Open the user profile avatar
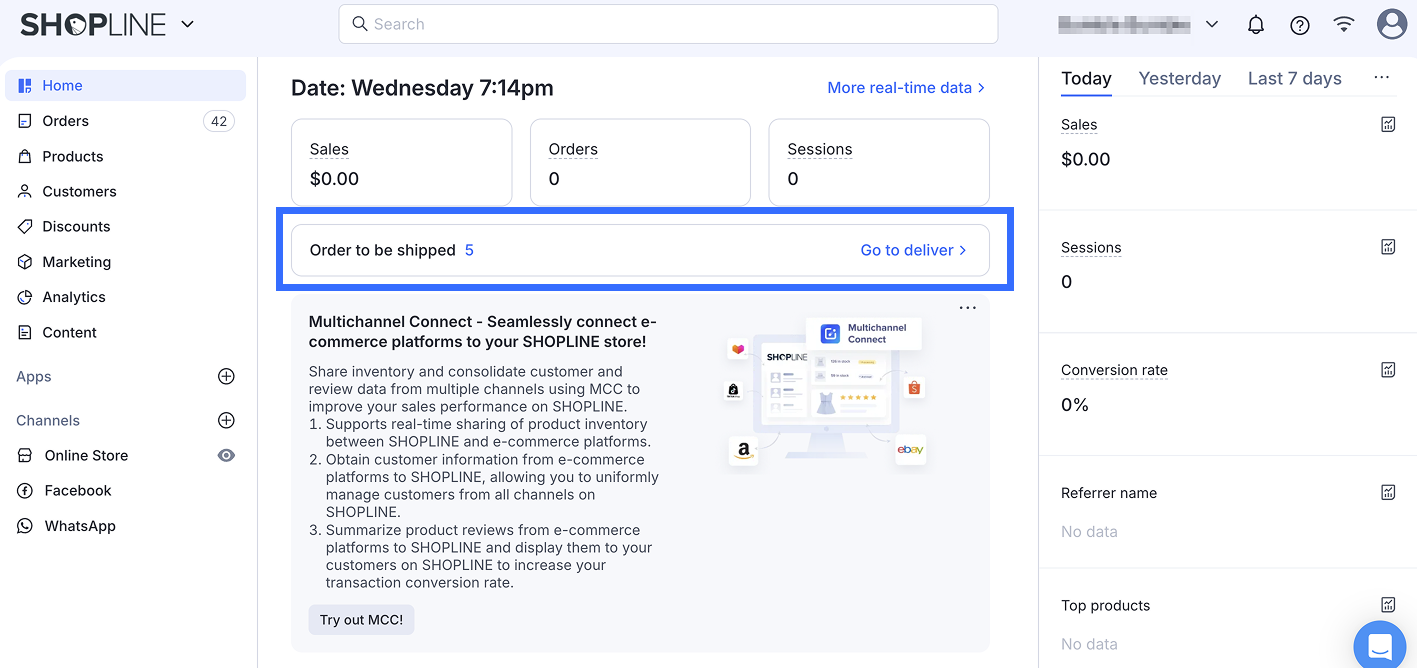The width and height of the screenshot is (1417, 668). (1391, 25)
